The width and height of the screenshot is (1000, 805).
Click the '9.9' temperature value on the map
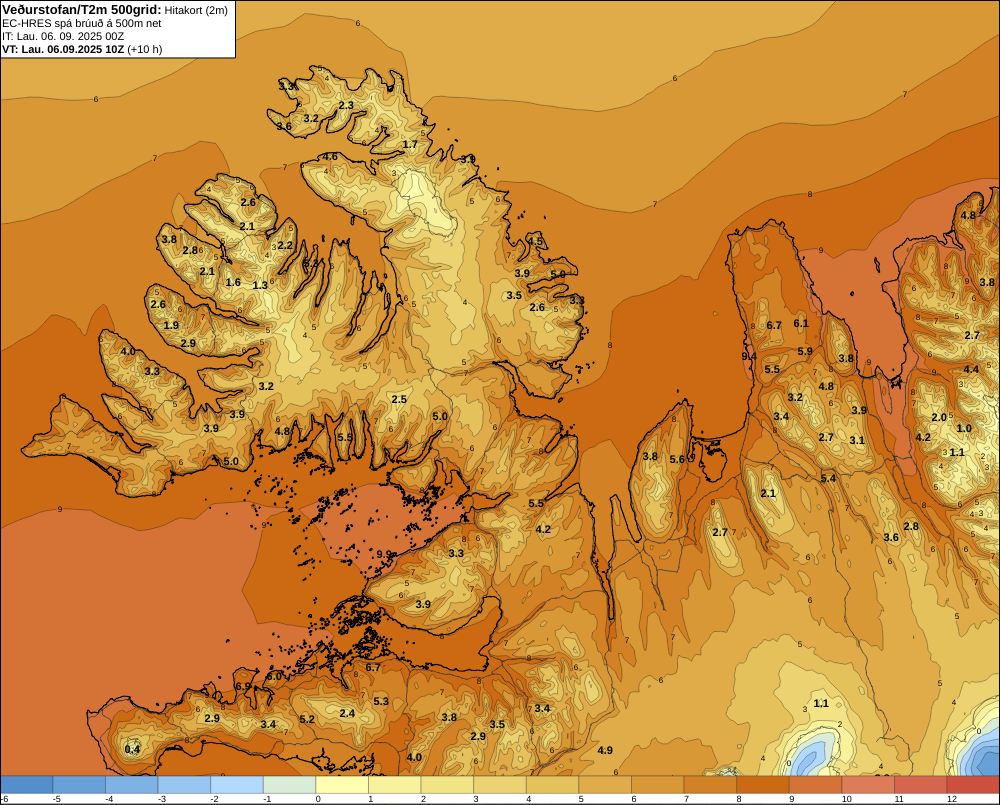click(x=384, y=554)
